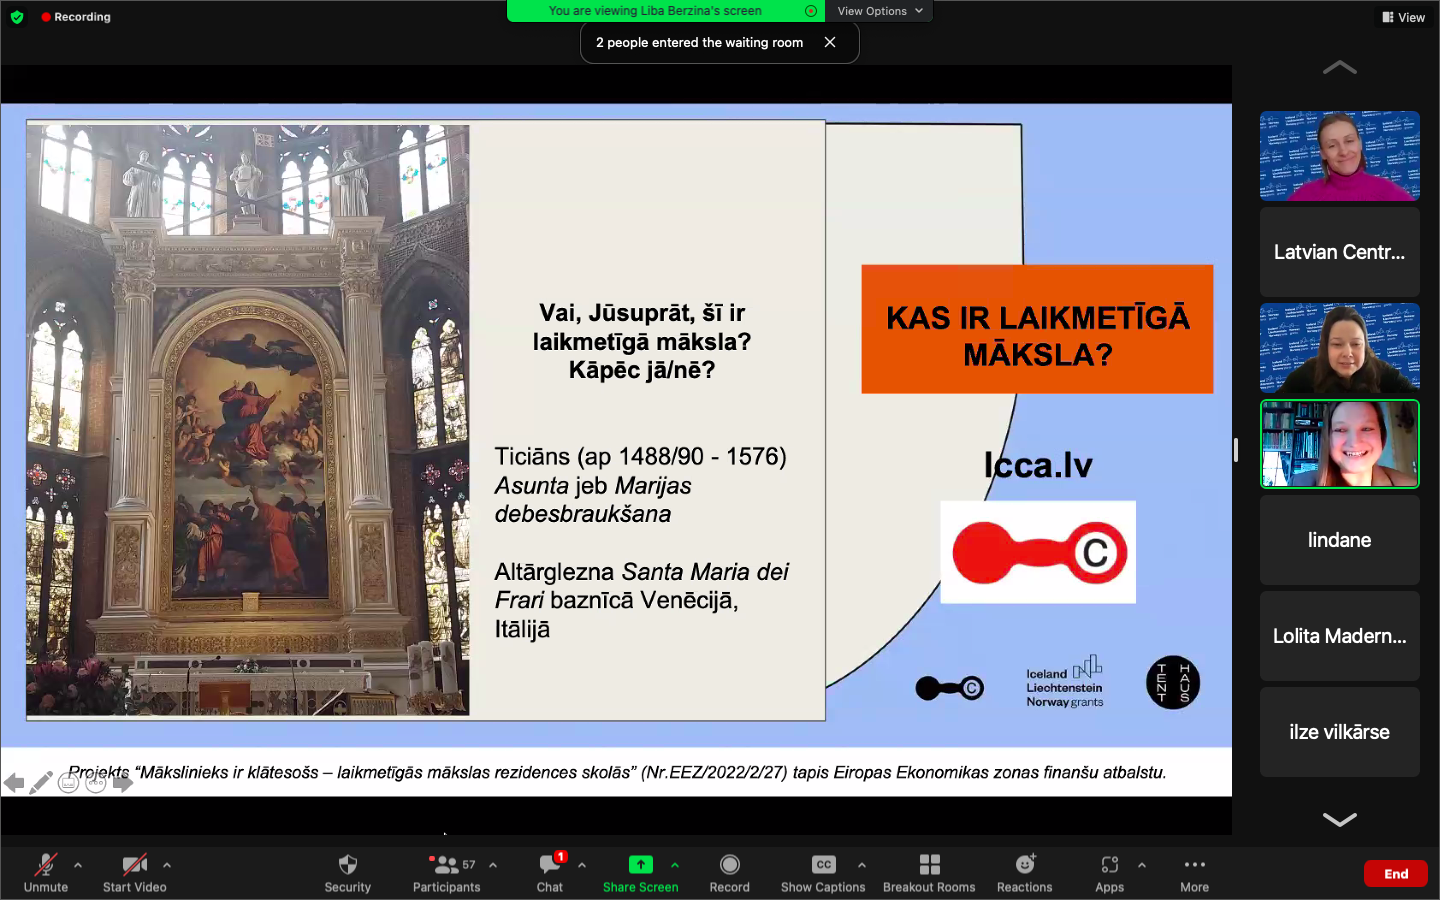The image size is (1440, 900).
Task: Dismiss the waiting room notification
Action: tap(830, 42)
